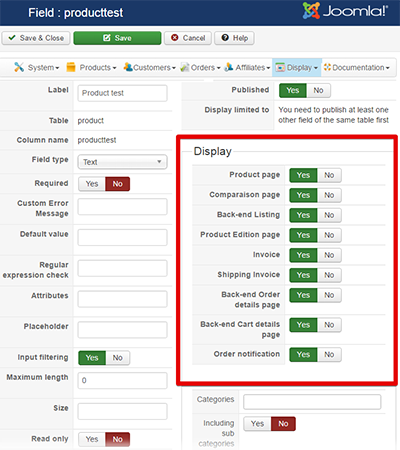Open the Customers menu
Viewport: 400px width, 450px height.
(154, 67)
